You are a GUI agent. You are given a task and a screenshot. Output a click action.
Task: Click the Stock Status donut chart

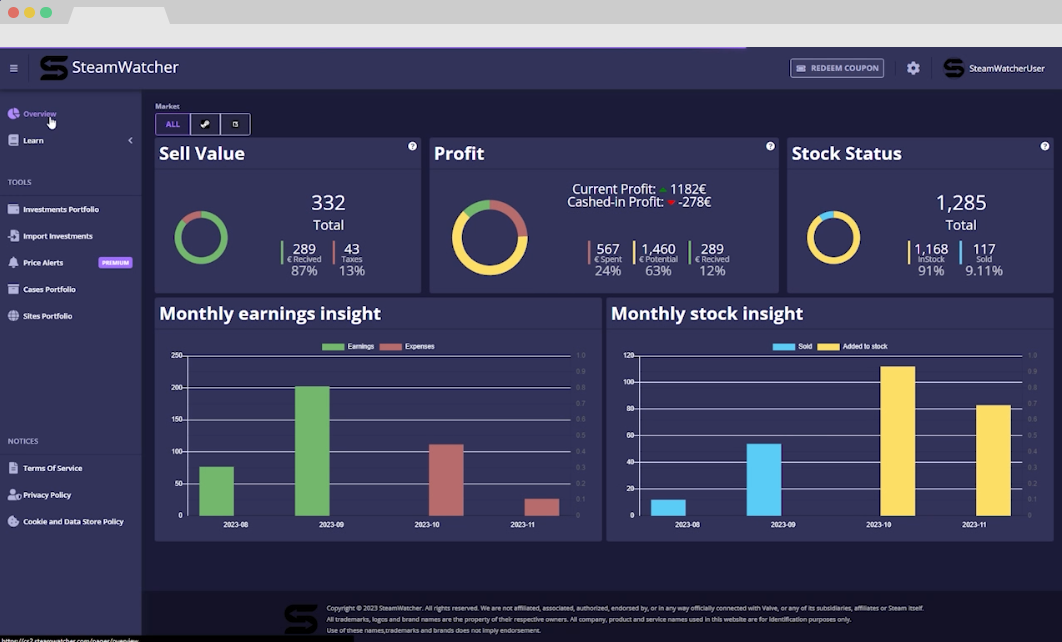pos(833,237)
